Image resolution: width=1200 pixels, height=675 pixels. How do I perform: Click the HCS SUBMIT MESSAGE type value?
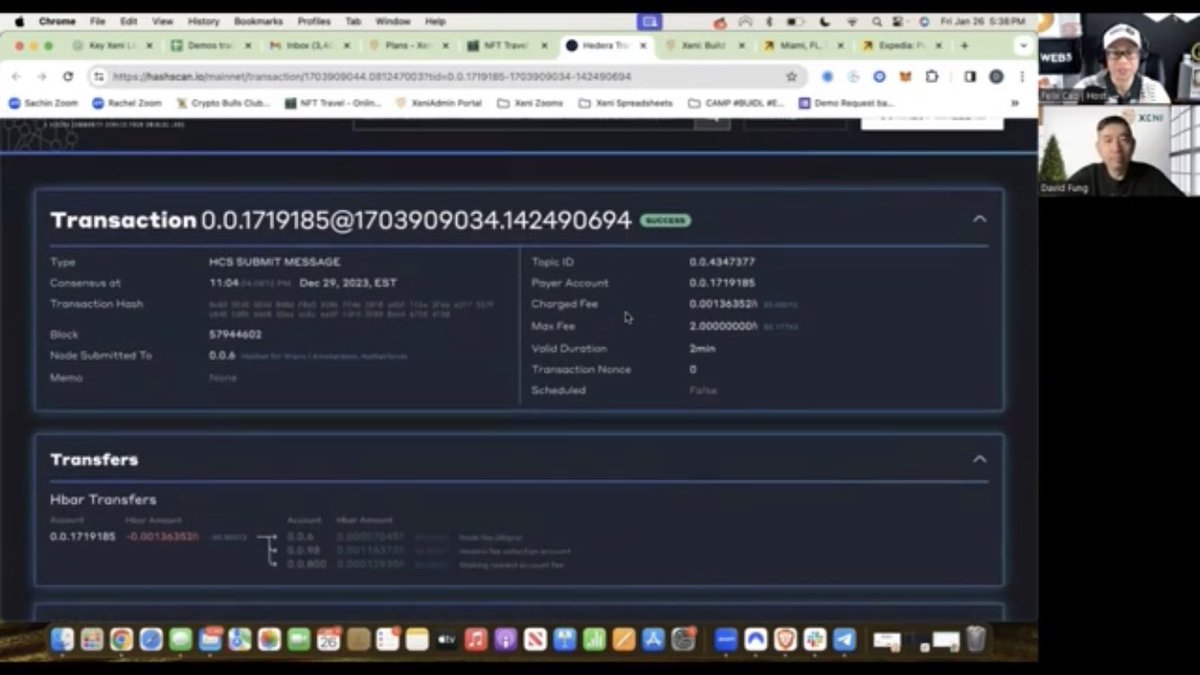pos(274,262)
